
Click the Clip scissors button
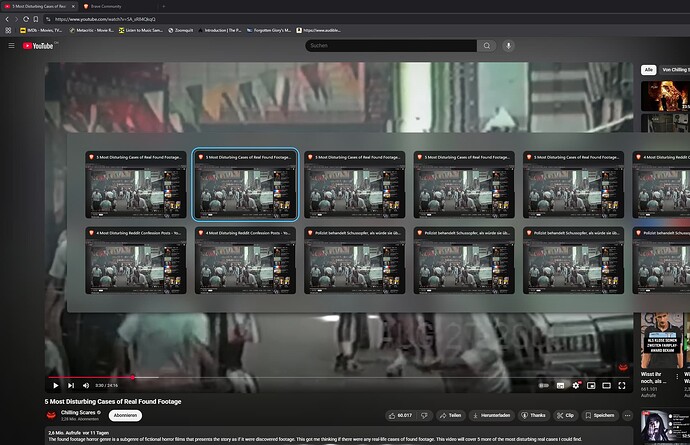click(565, 416)
